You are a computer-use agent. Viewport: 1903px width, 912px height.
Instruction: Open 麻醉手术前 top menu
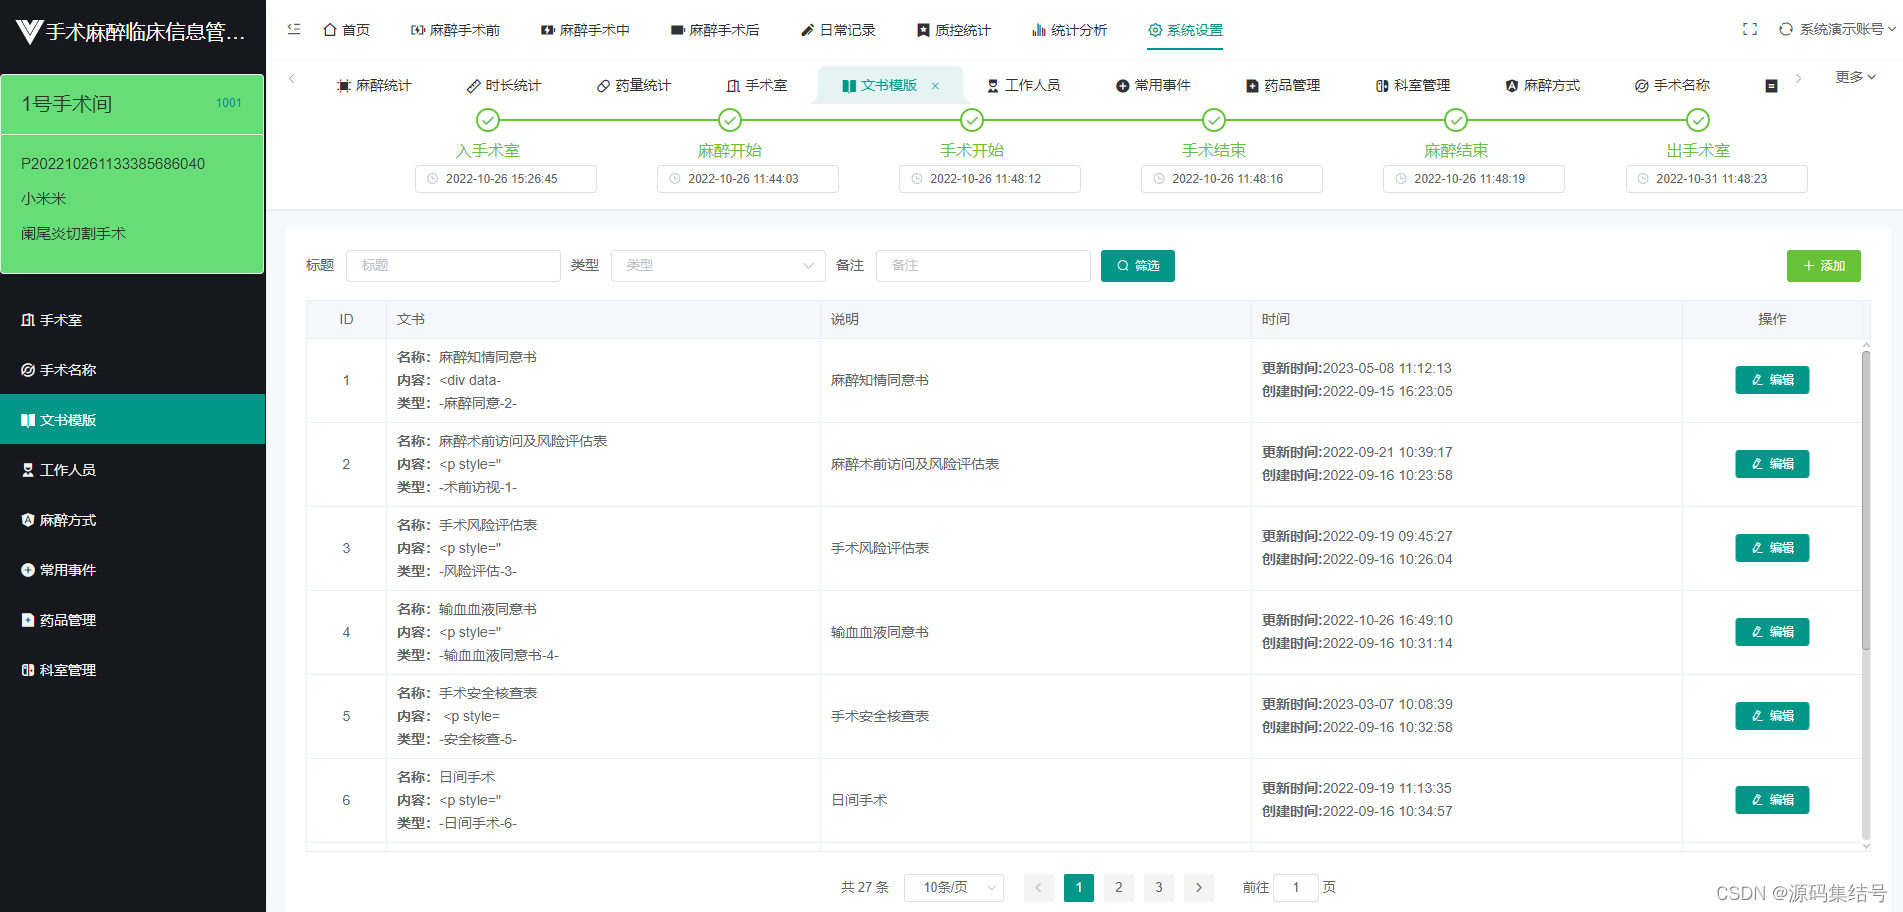click(x=455, y=30)
